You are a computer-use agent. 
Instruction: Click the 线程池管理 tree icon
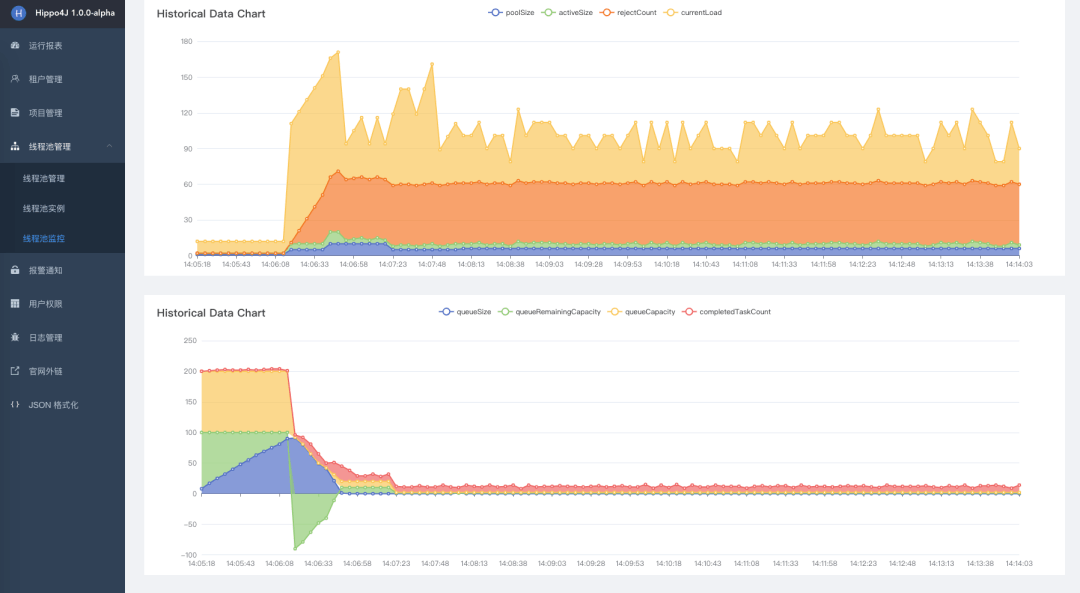click(15, 146)
